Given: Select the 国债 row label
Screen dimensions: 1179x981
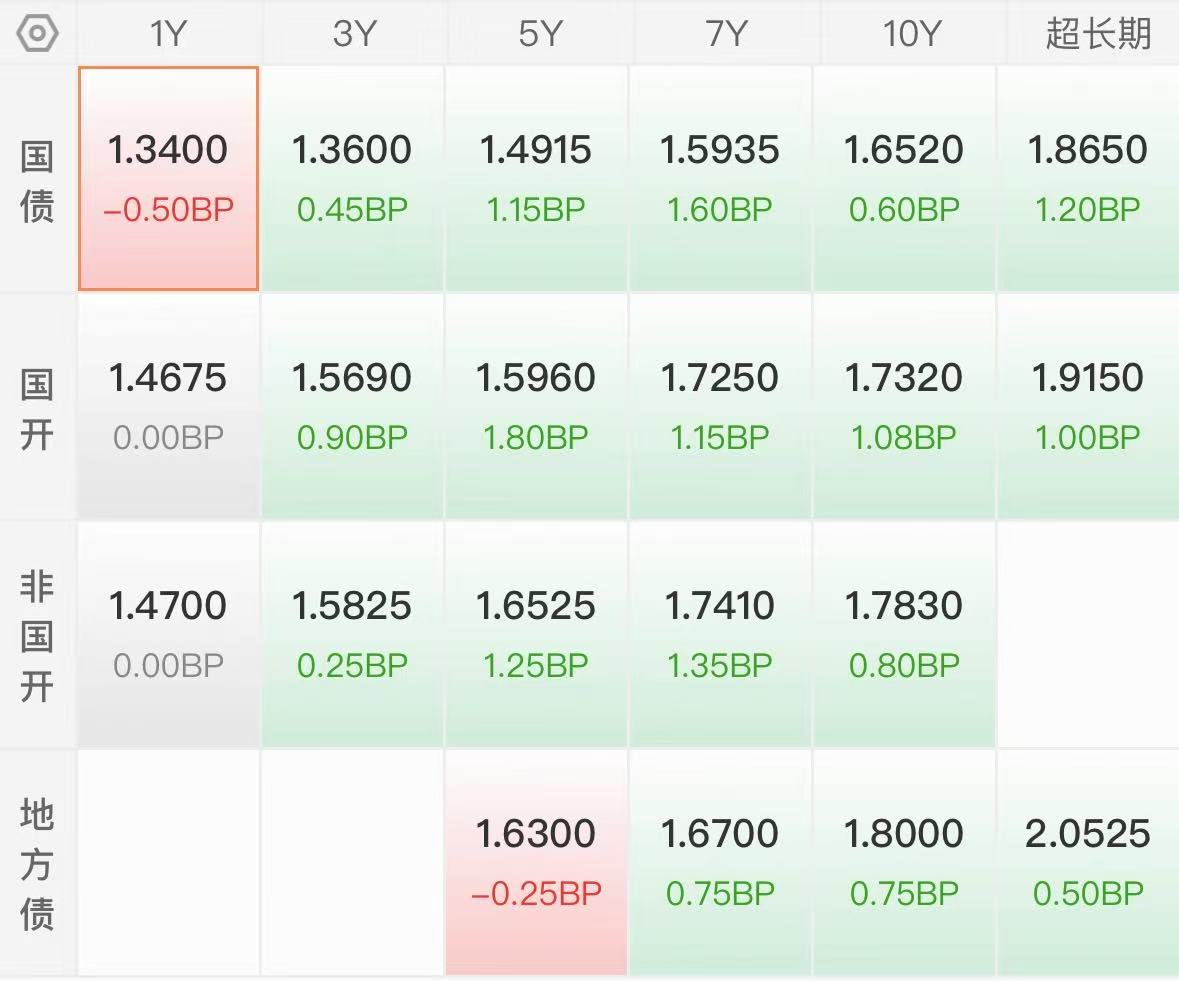Looking at the screenshot, I should pos(37,182).
